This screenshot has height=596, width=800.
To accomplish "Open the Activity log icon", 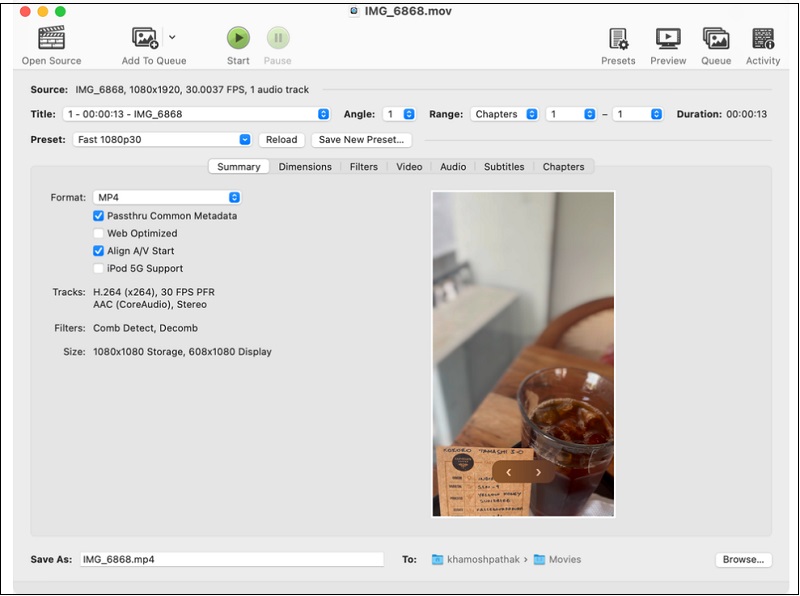I will coord(763,39).
